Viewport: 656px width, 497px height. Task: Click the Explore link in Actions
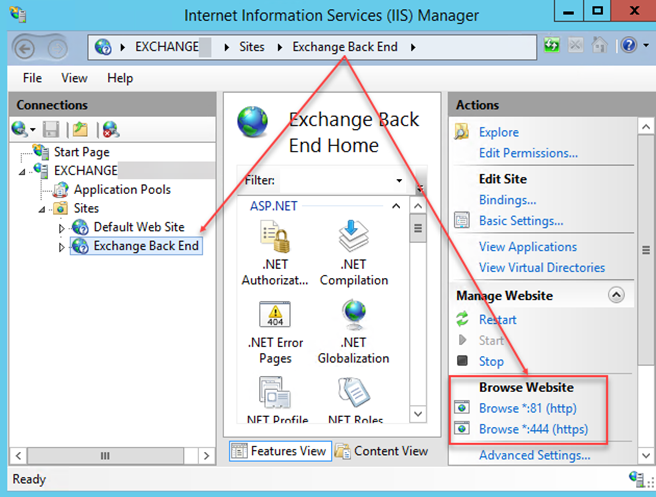tap(499, 132)
